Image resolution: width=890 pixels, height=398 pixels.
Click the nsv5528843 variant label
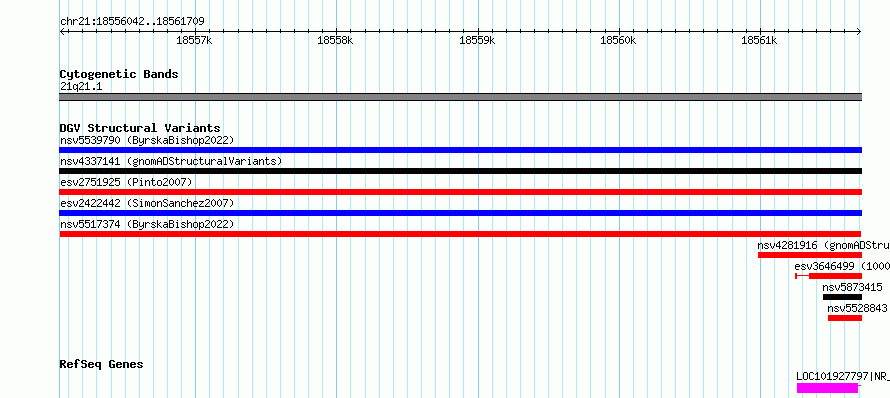coord(857,308)
